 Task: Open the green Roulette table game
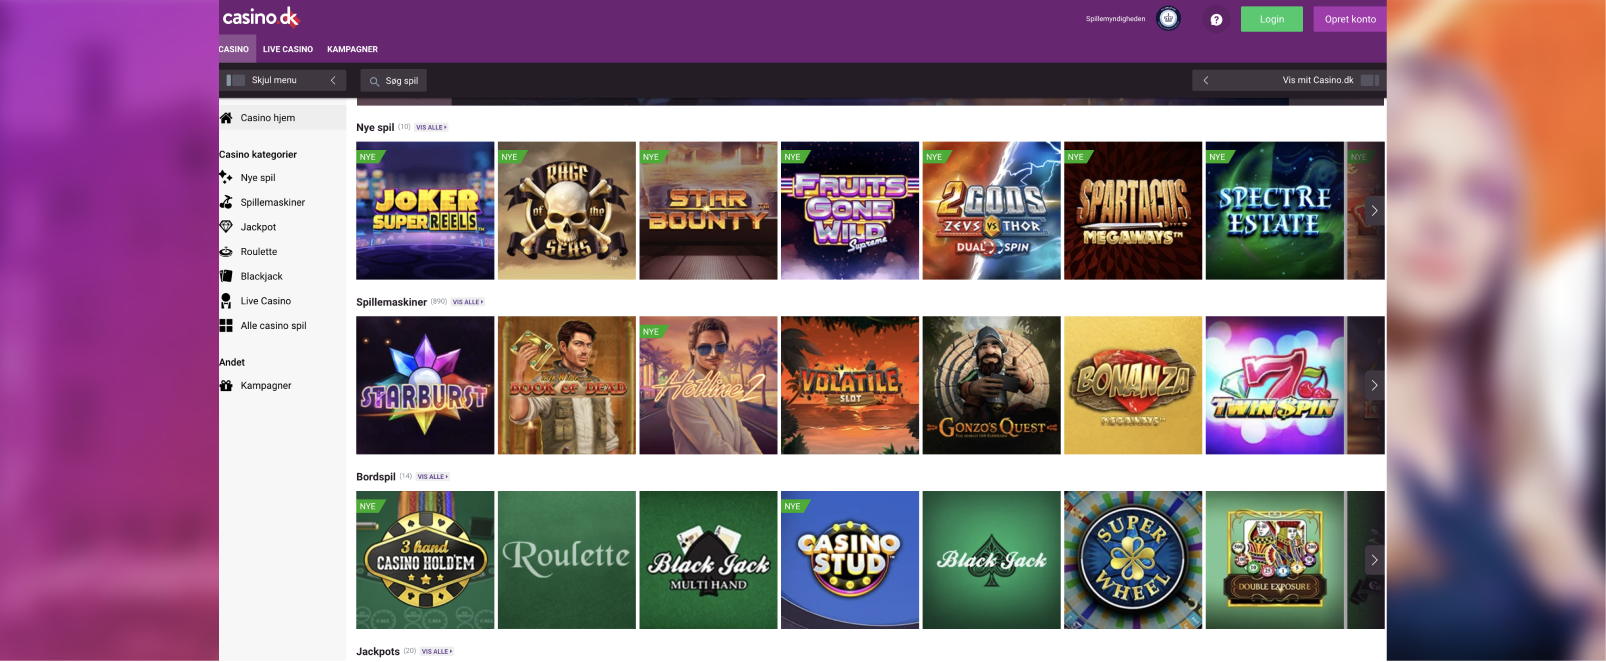tap(567, 560)
